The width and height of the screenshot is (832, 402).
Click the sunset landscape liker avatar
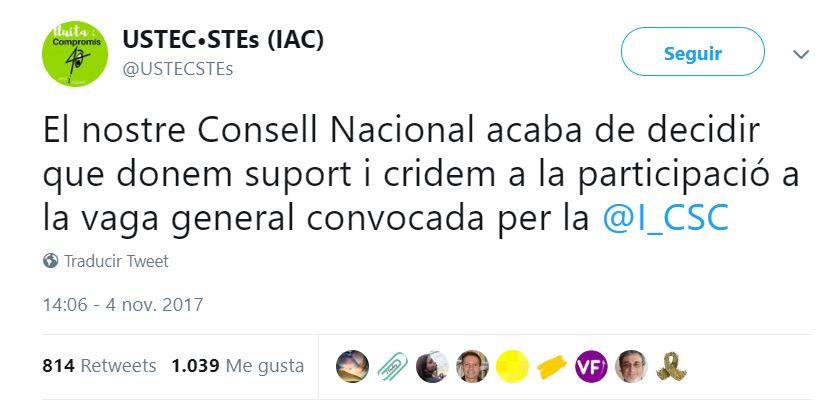352,367
